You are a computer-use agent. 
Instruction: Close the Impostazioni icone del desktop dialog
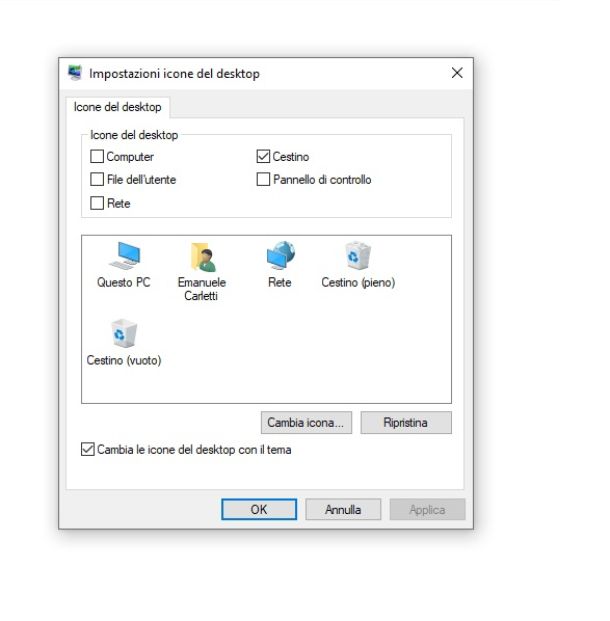tap(457, 73)
